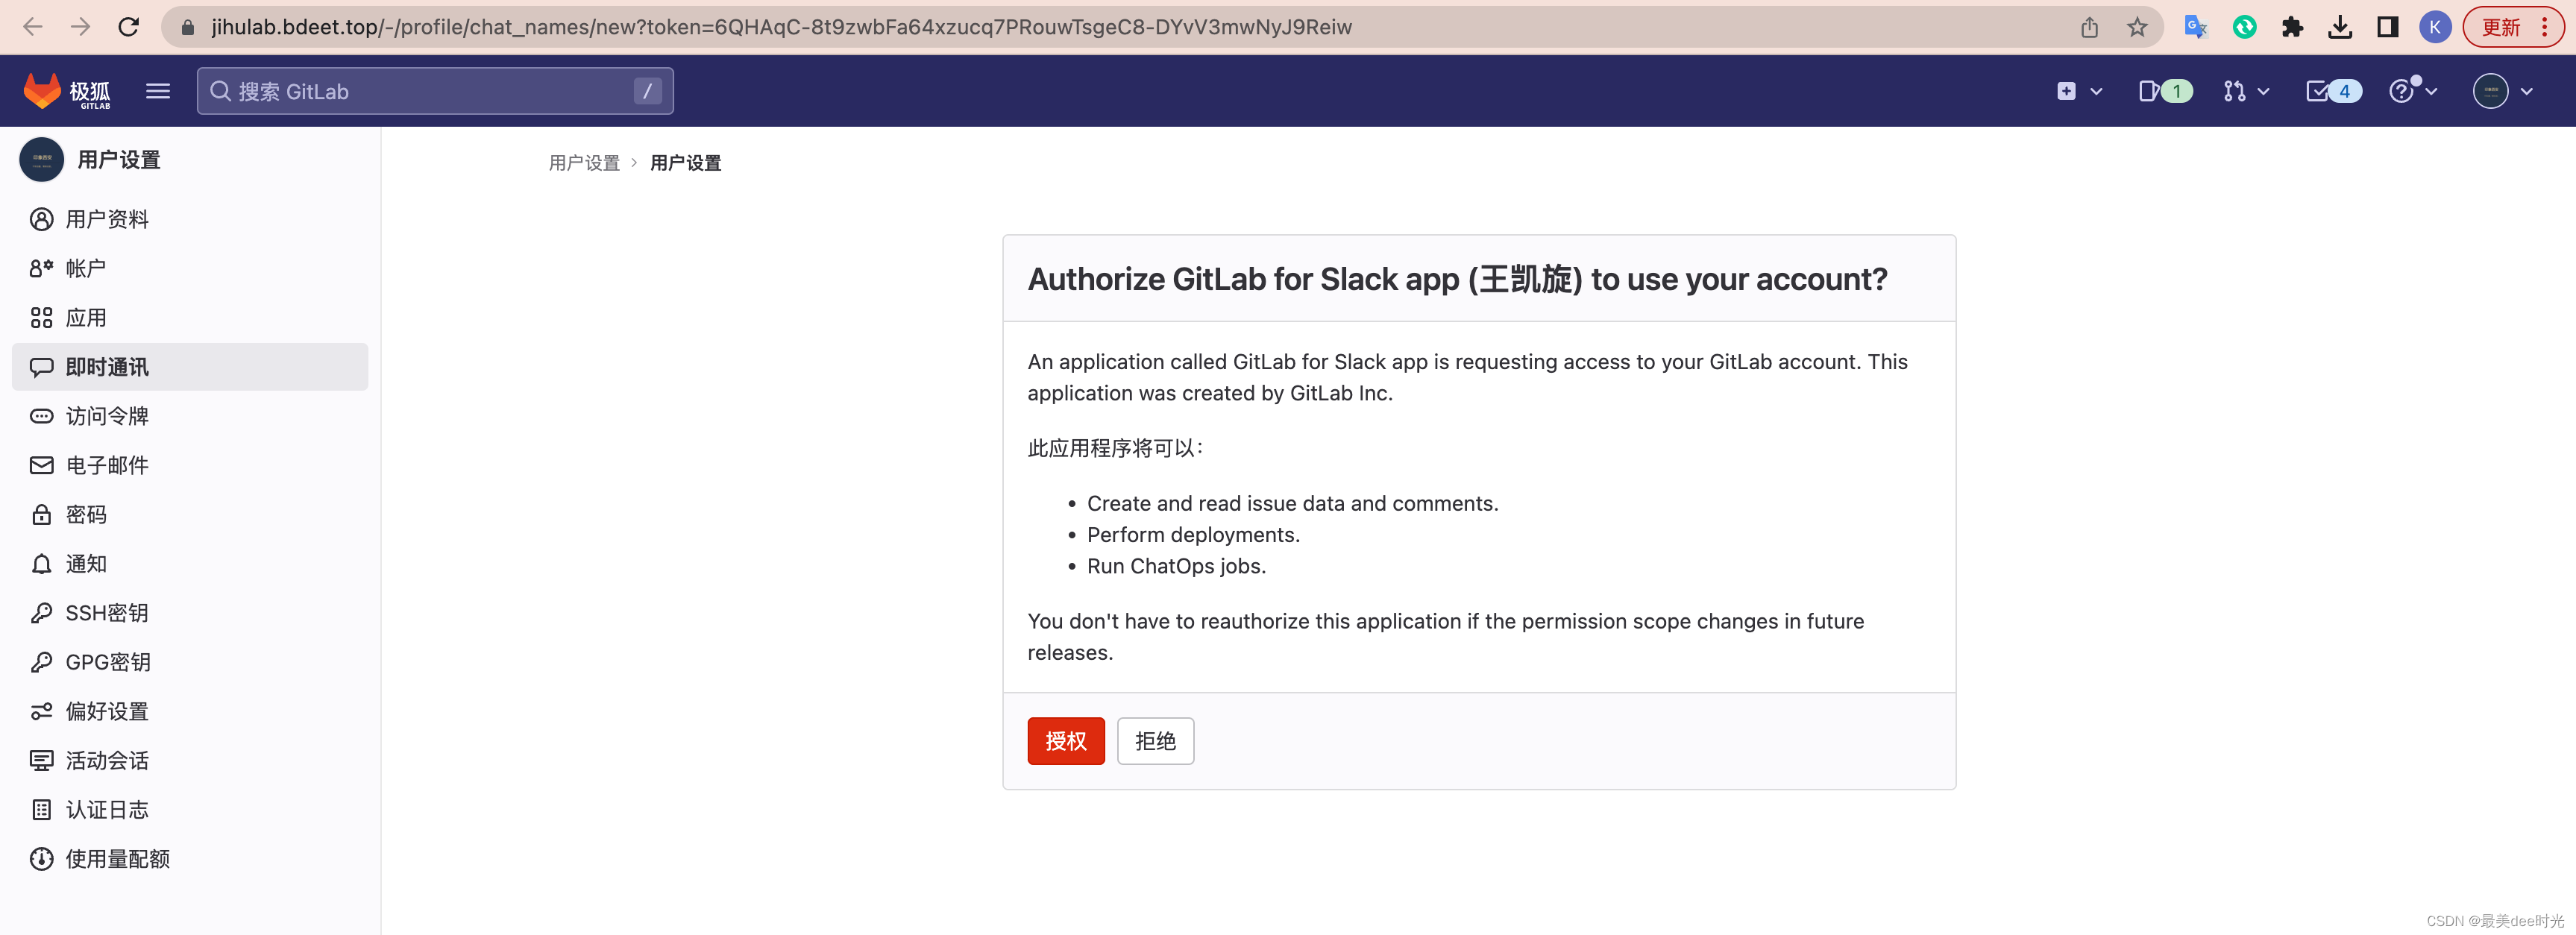Open GPG密钥 in the sidebar
This screenshot has height=935, width=2576.
pyautogui.click(x=190, y=662)
